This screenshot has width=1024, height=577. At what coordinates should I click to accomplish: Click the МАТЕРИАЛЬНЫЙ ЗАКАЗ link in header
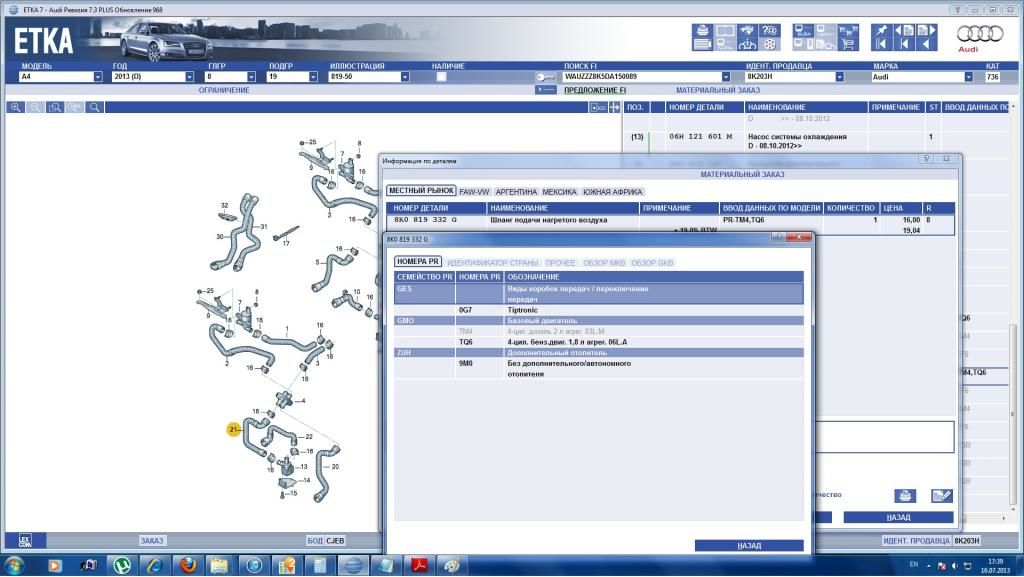[x=718, y=90]
